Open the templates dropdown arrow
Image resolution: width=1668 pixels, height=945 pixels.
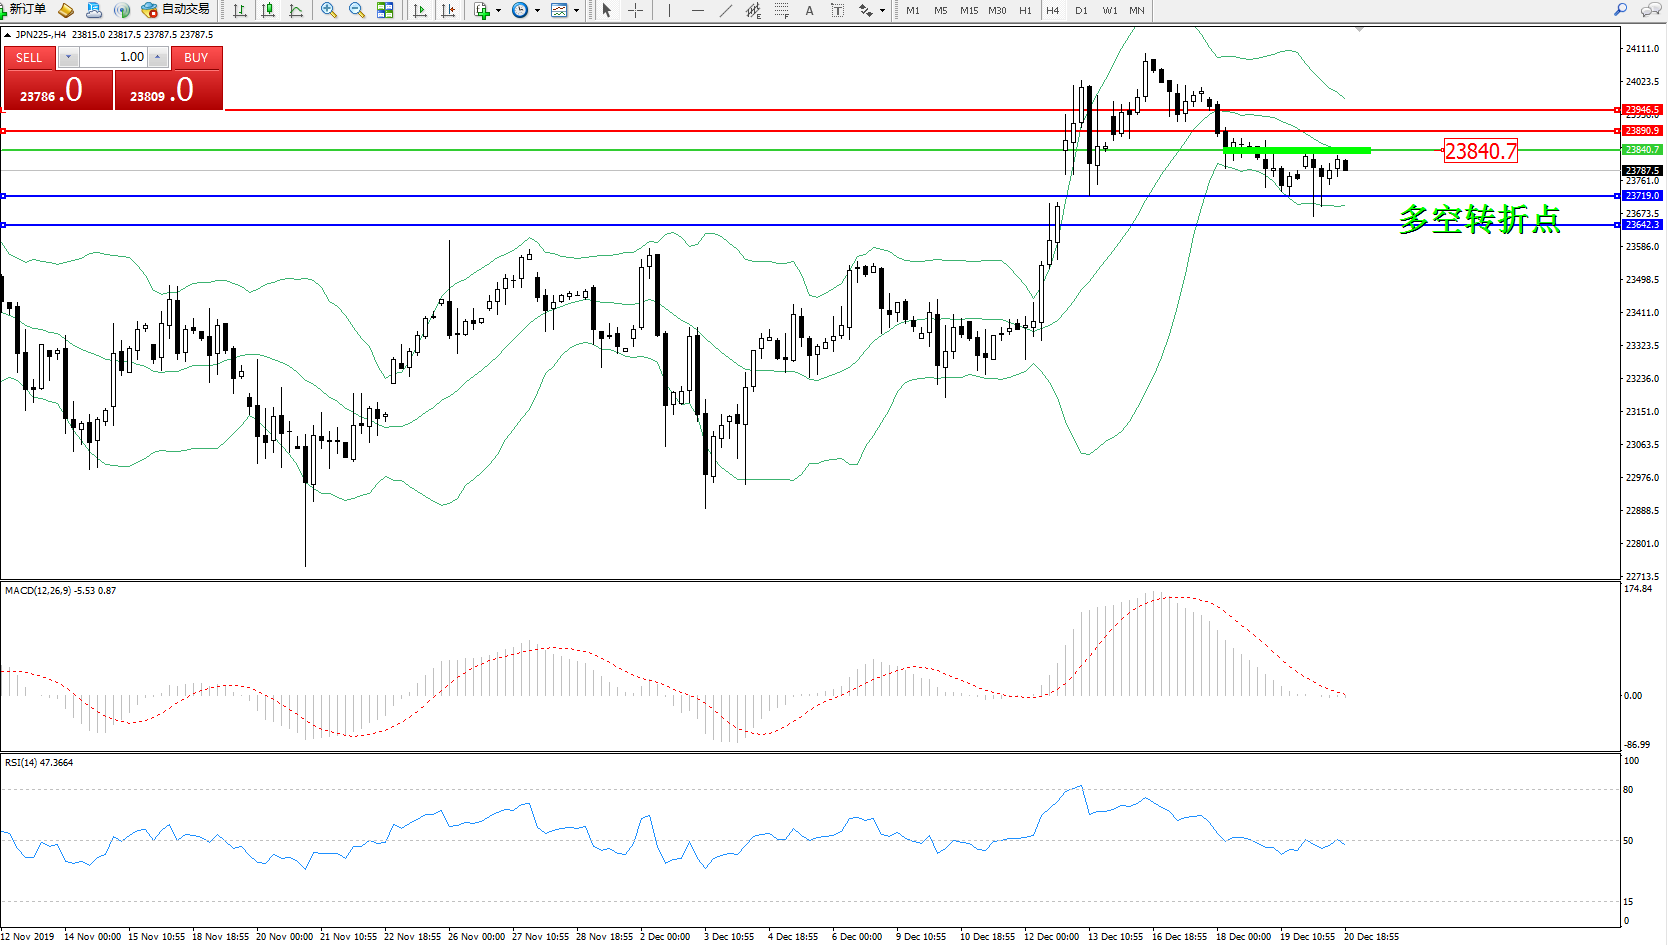click(576, 11)
